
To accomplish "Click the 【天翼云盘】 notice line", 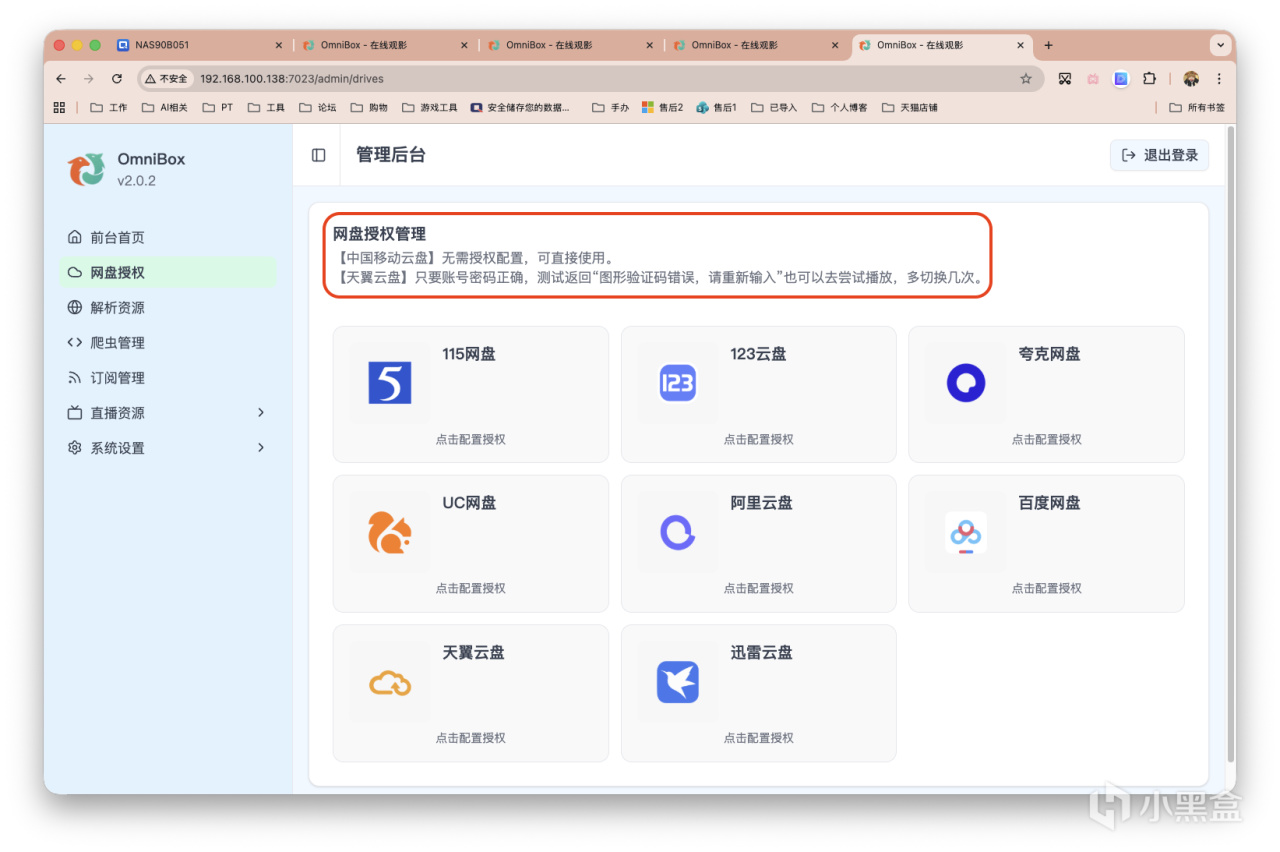I will tap(658, 277).
